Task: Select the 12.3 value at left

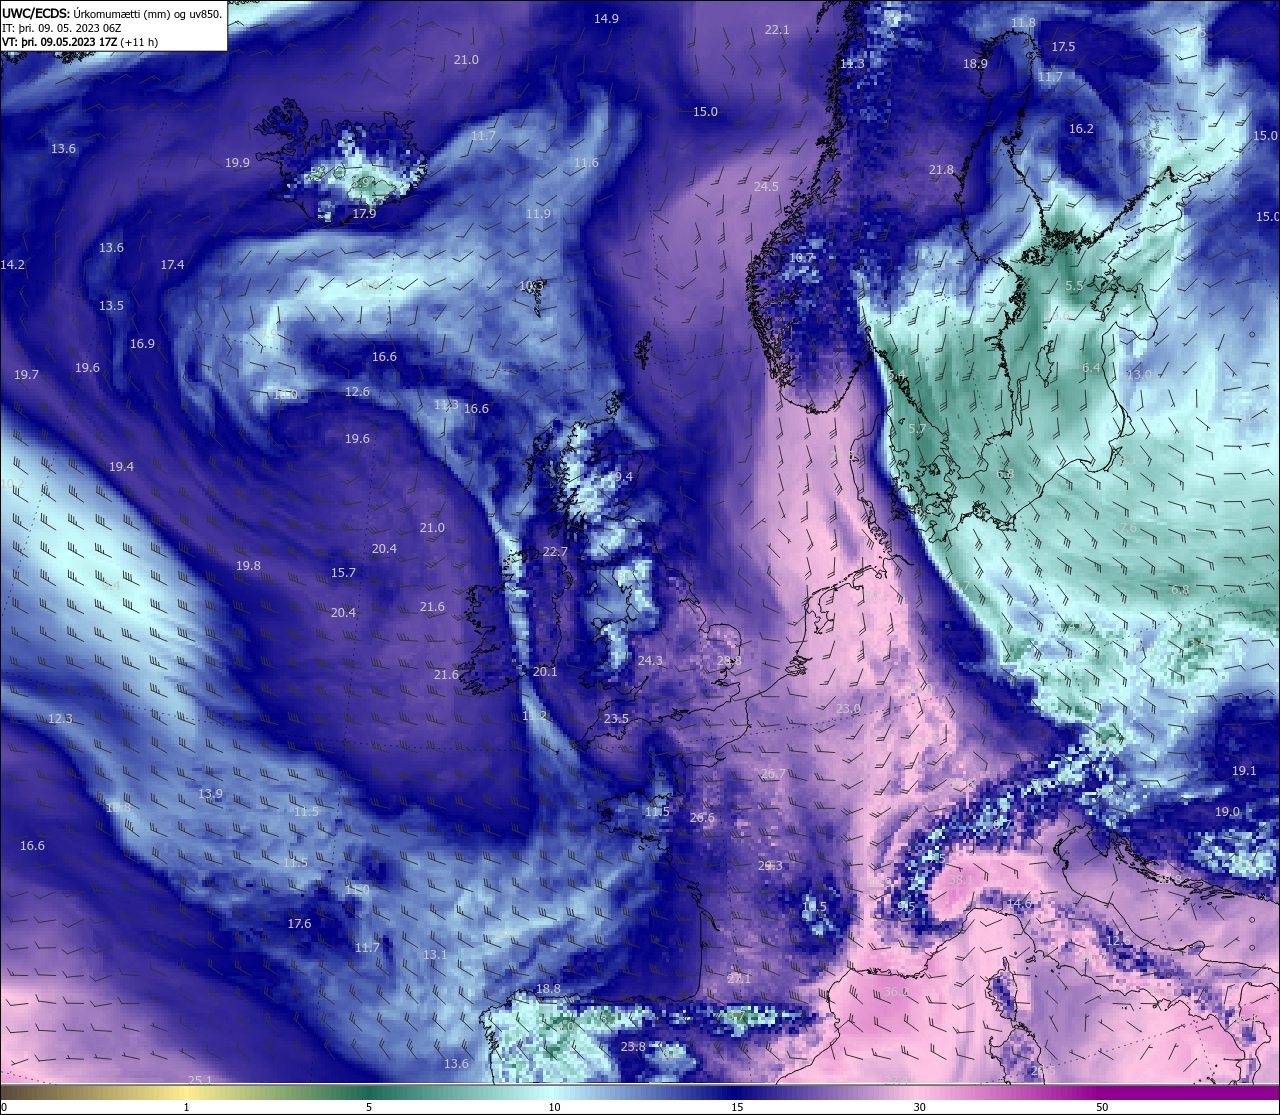Action: pos(60,719)
